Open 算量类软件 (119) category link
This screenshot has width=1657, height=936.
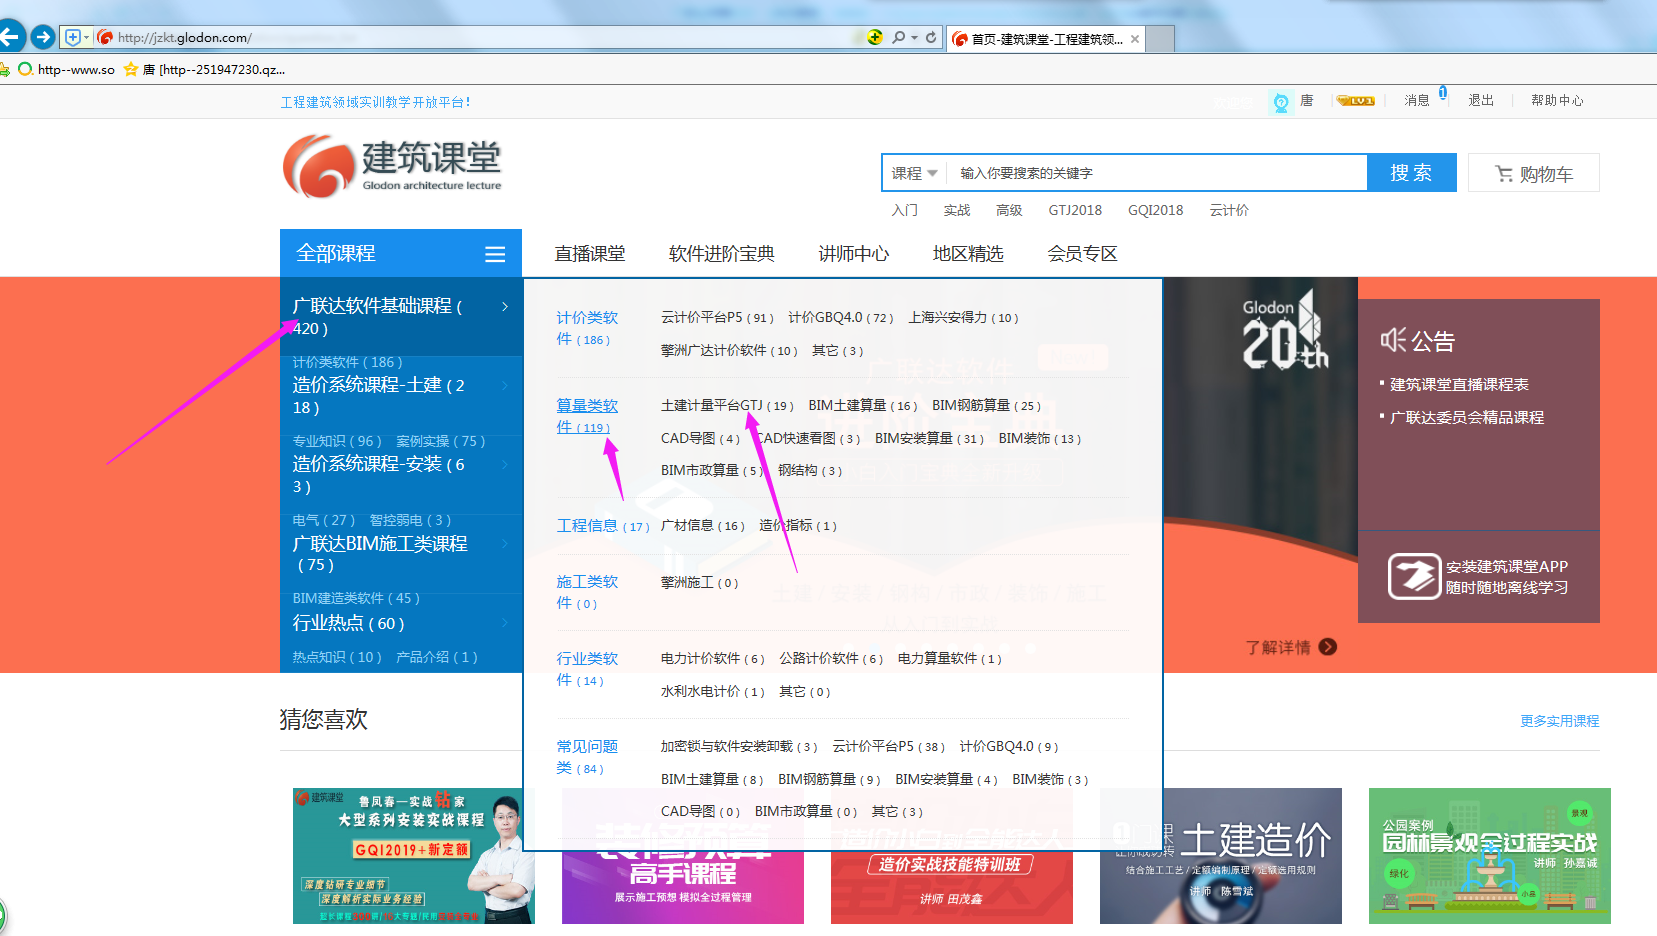(587, 416)
